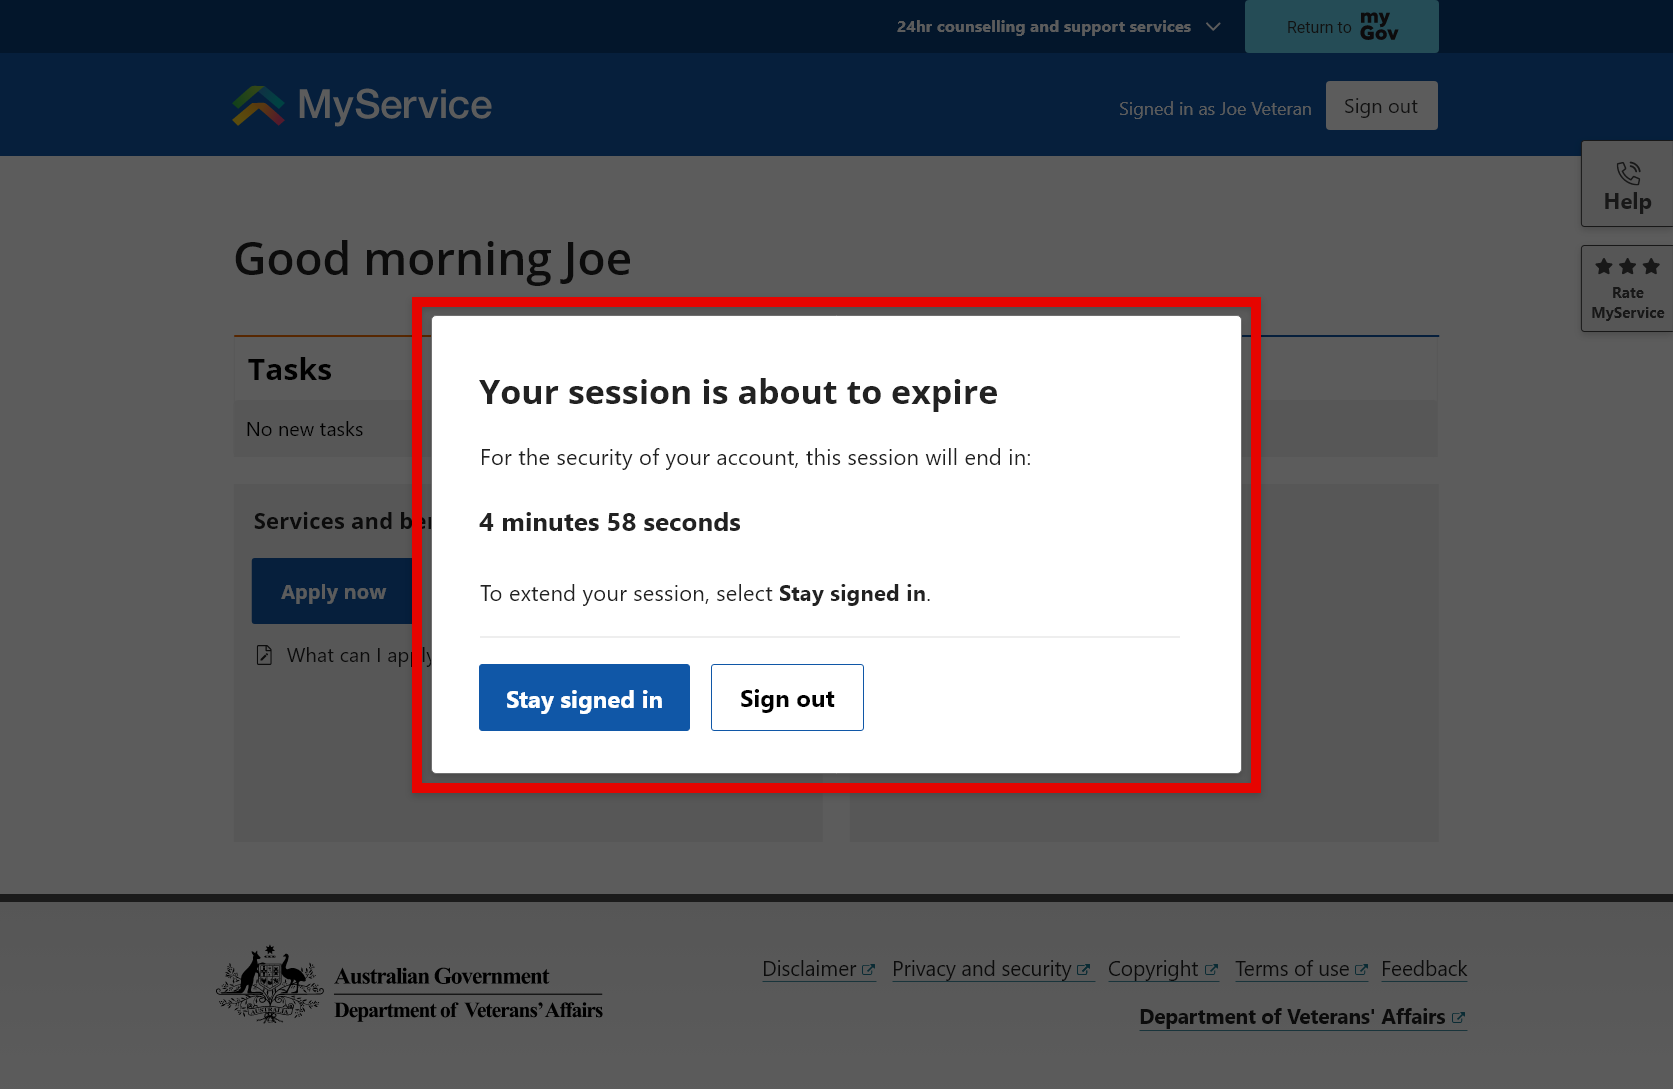1673x1089 pixels.
Task: Open the Disclaimer footer link
Action: [x=818, y=969]
